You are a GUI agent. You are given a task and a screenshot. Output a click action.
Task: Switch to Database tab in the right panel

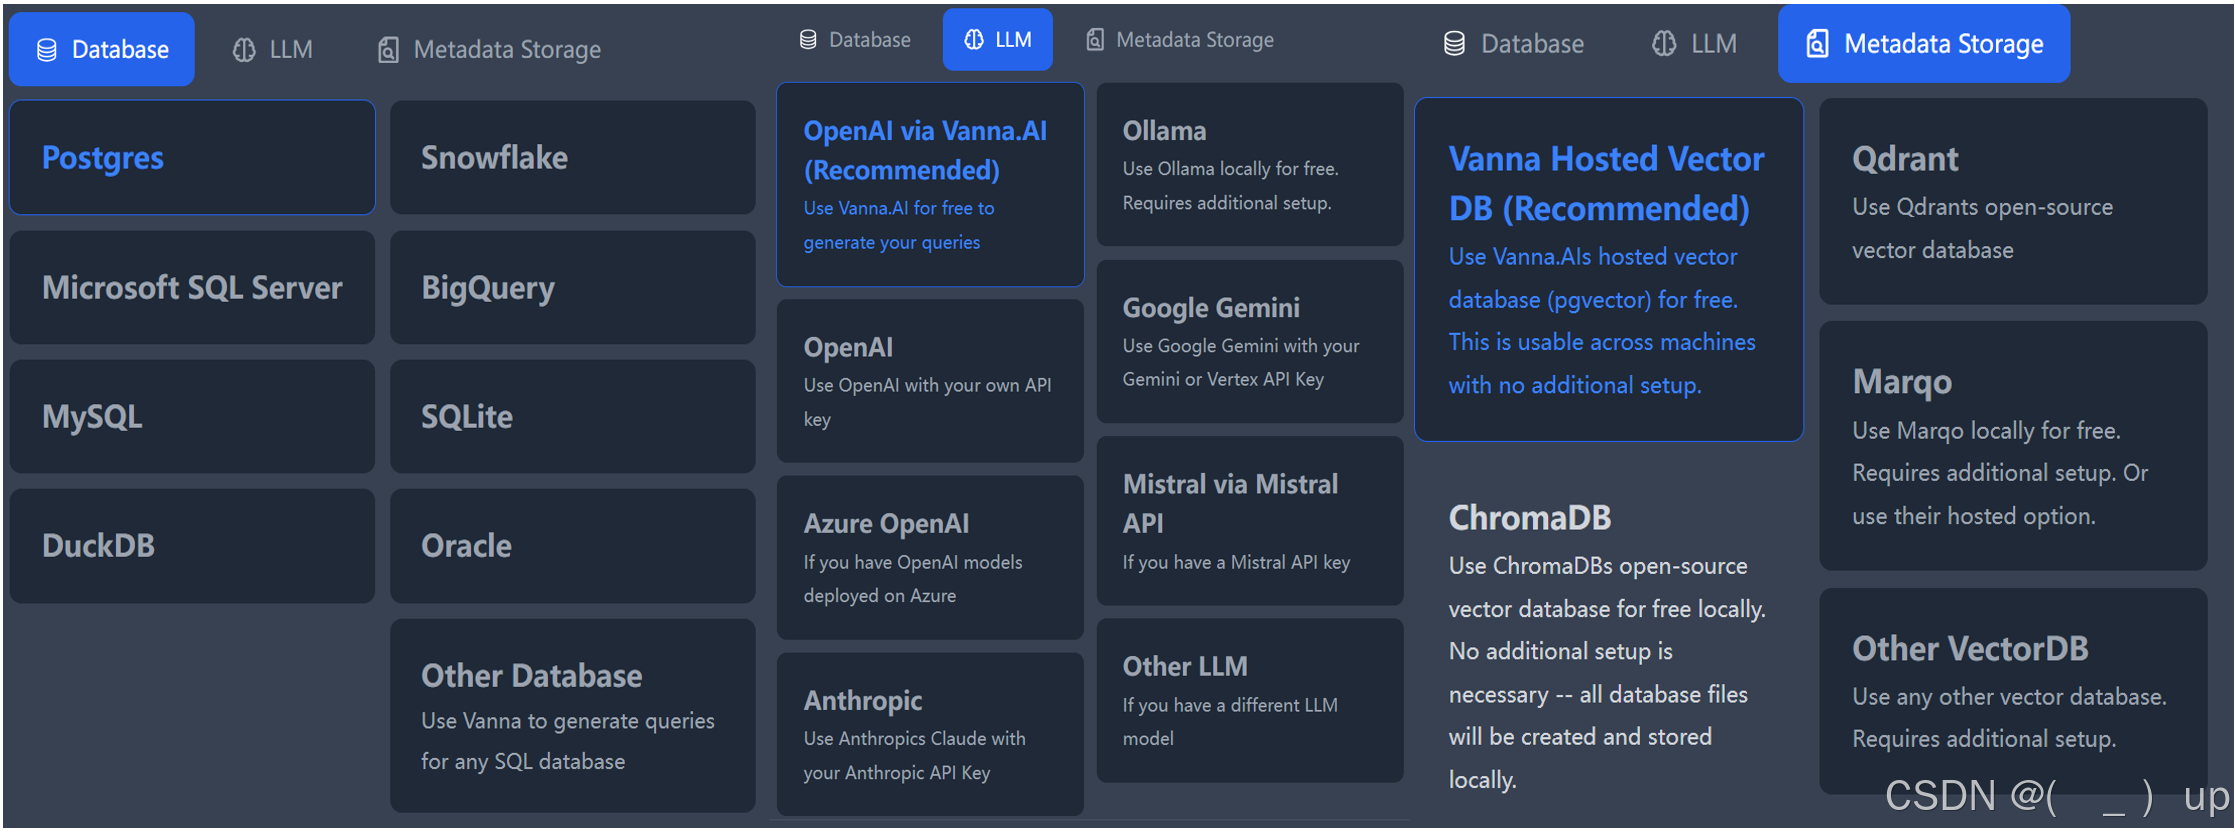pos(1514,44)
